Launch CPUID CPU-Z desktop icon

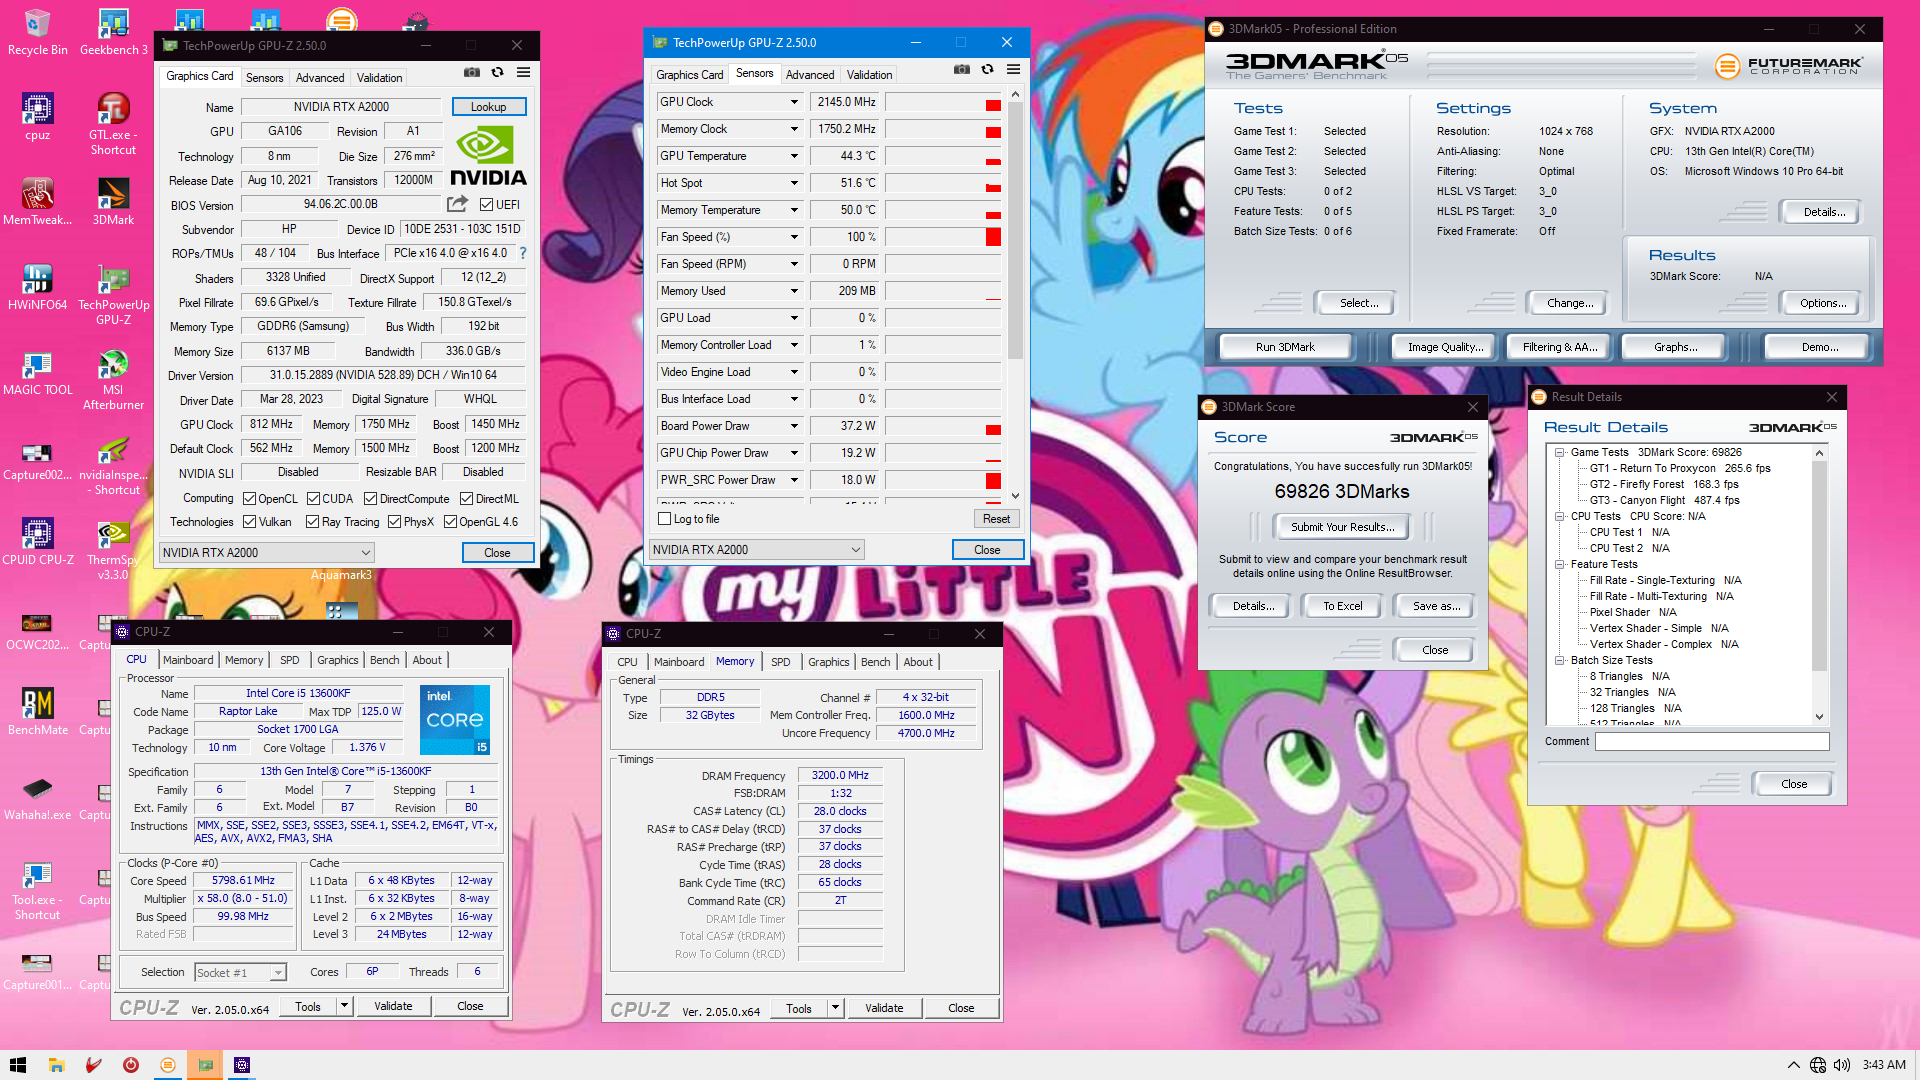[x=37, y=541]
